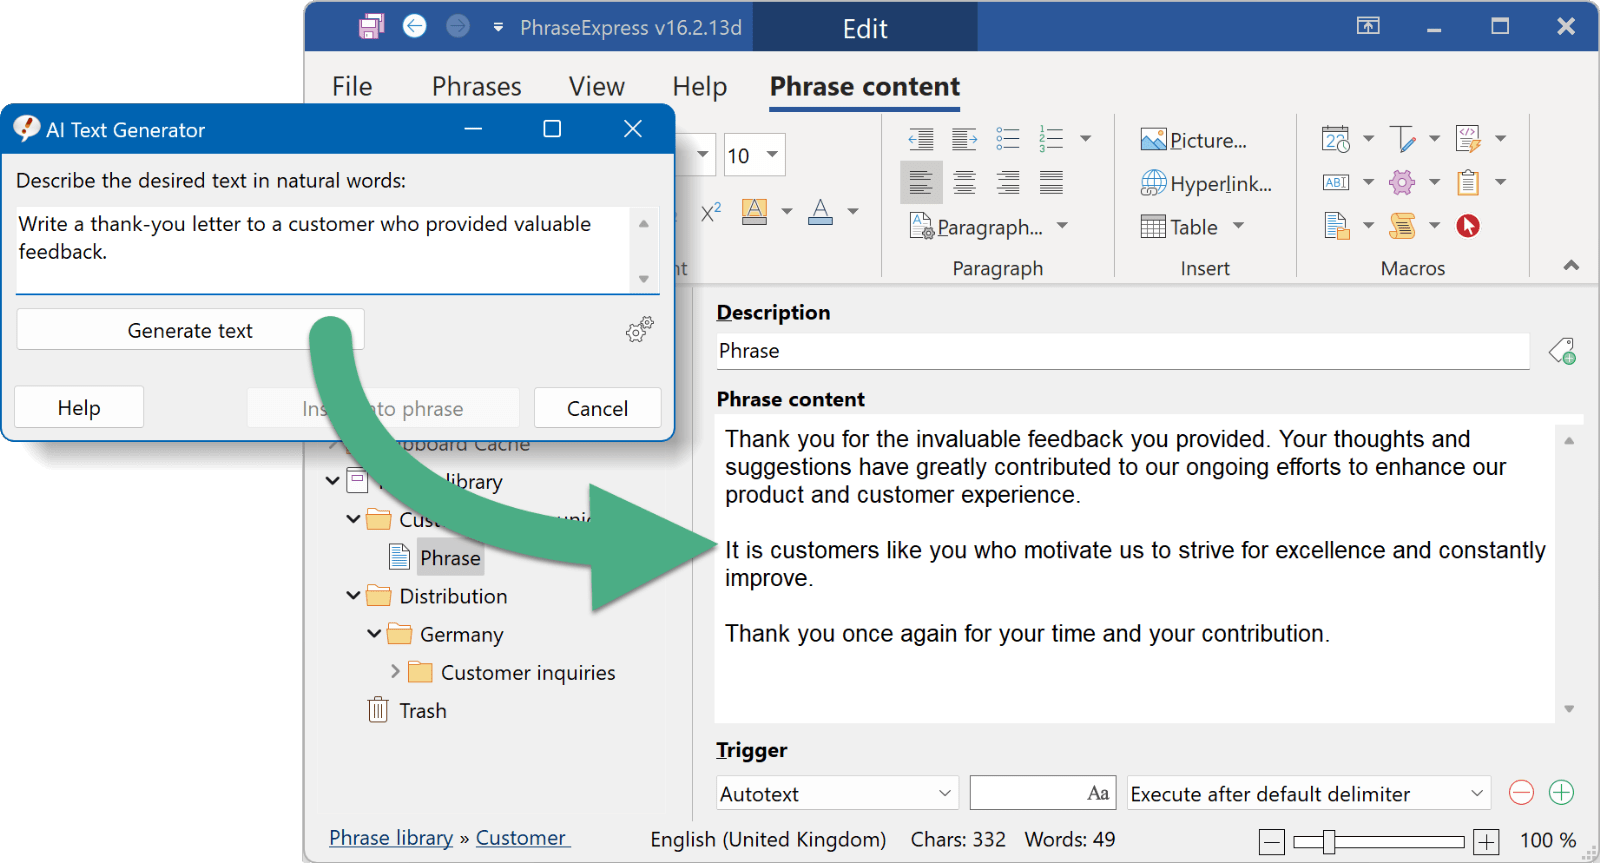Remove the trigger with red minus icon
The width and height of the screenshot is (1600, 863).
(x=1521, y=793)
